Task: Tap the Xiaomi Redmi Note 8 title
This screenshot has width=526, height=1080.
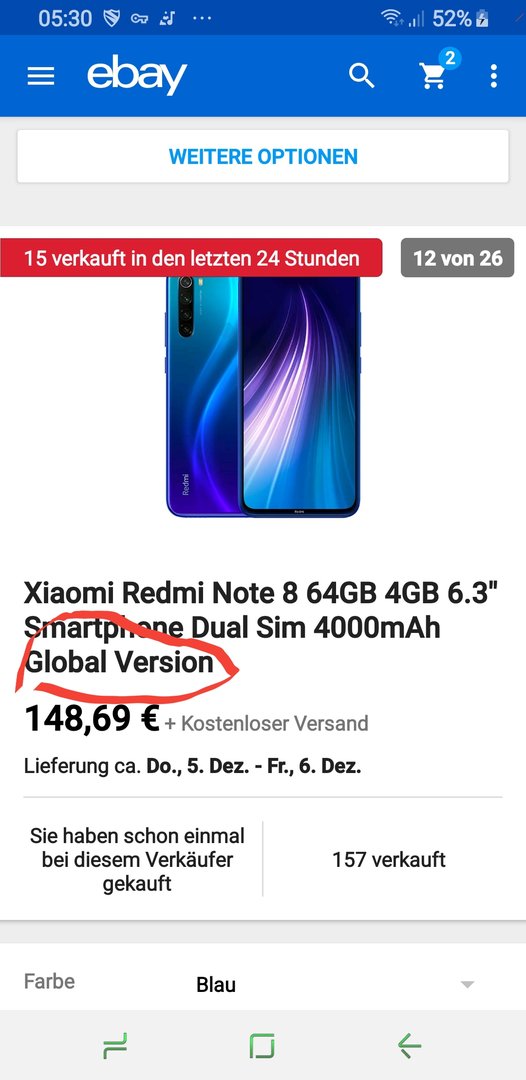Action: coord(261,627)
